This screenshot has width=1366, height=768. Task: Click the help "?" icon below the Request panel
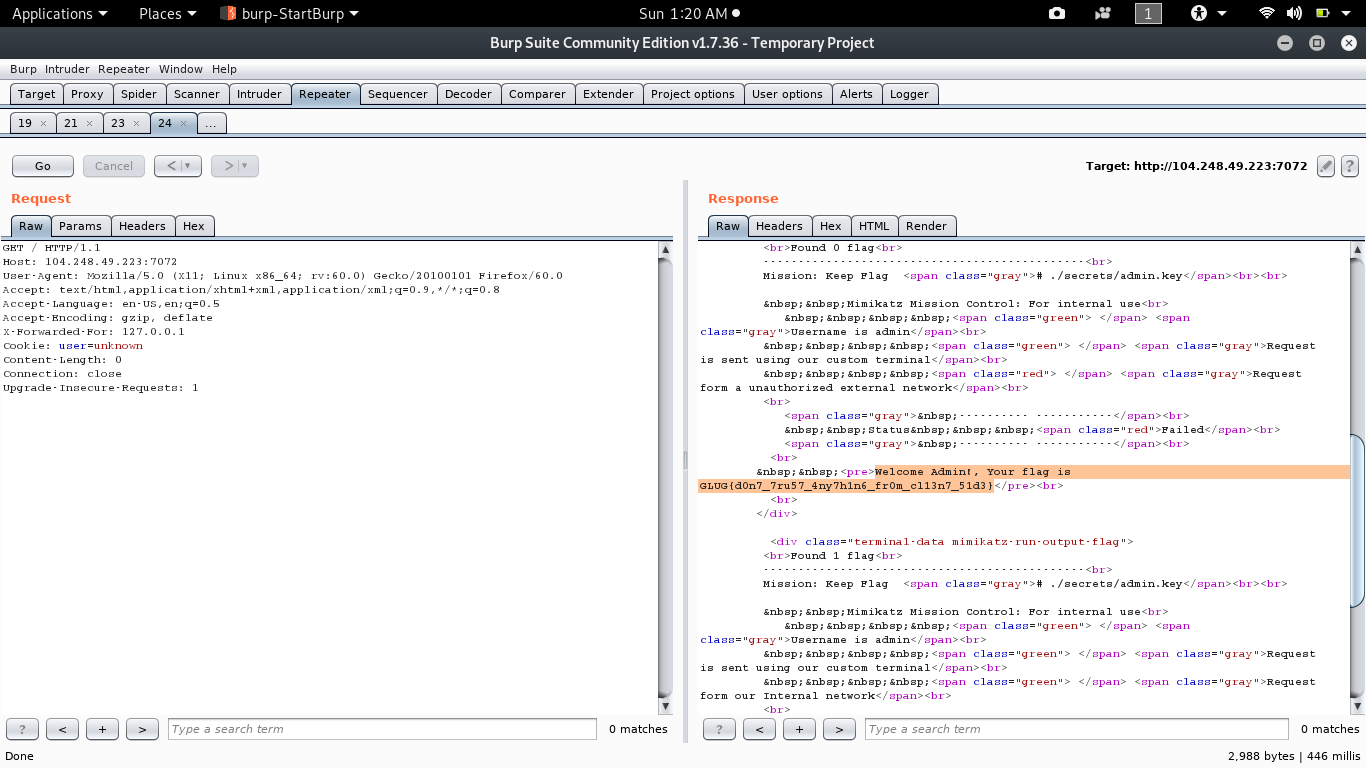tap(21, 729)
